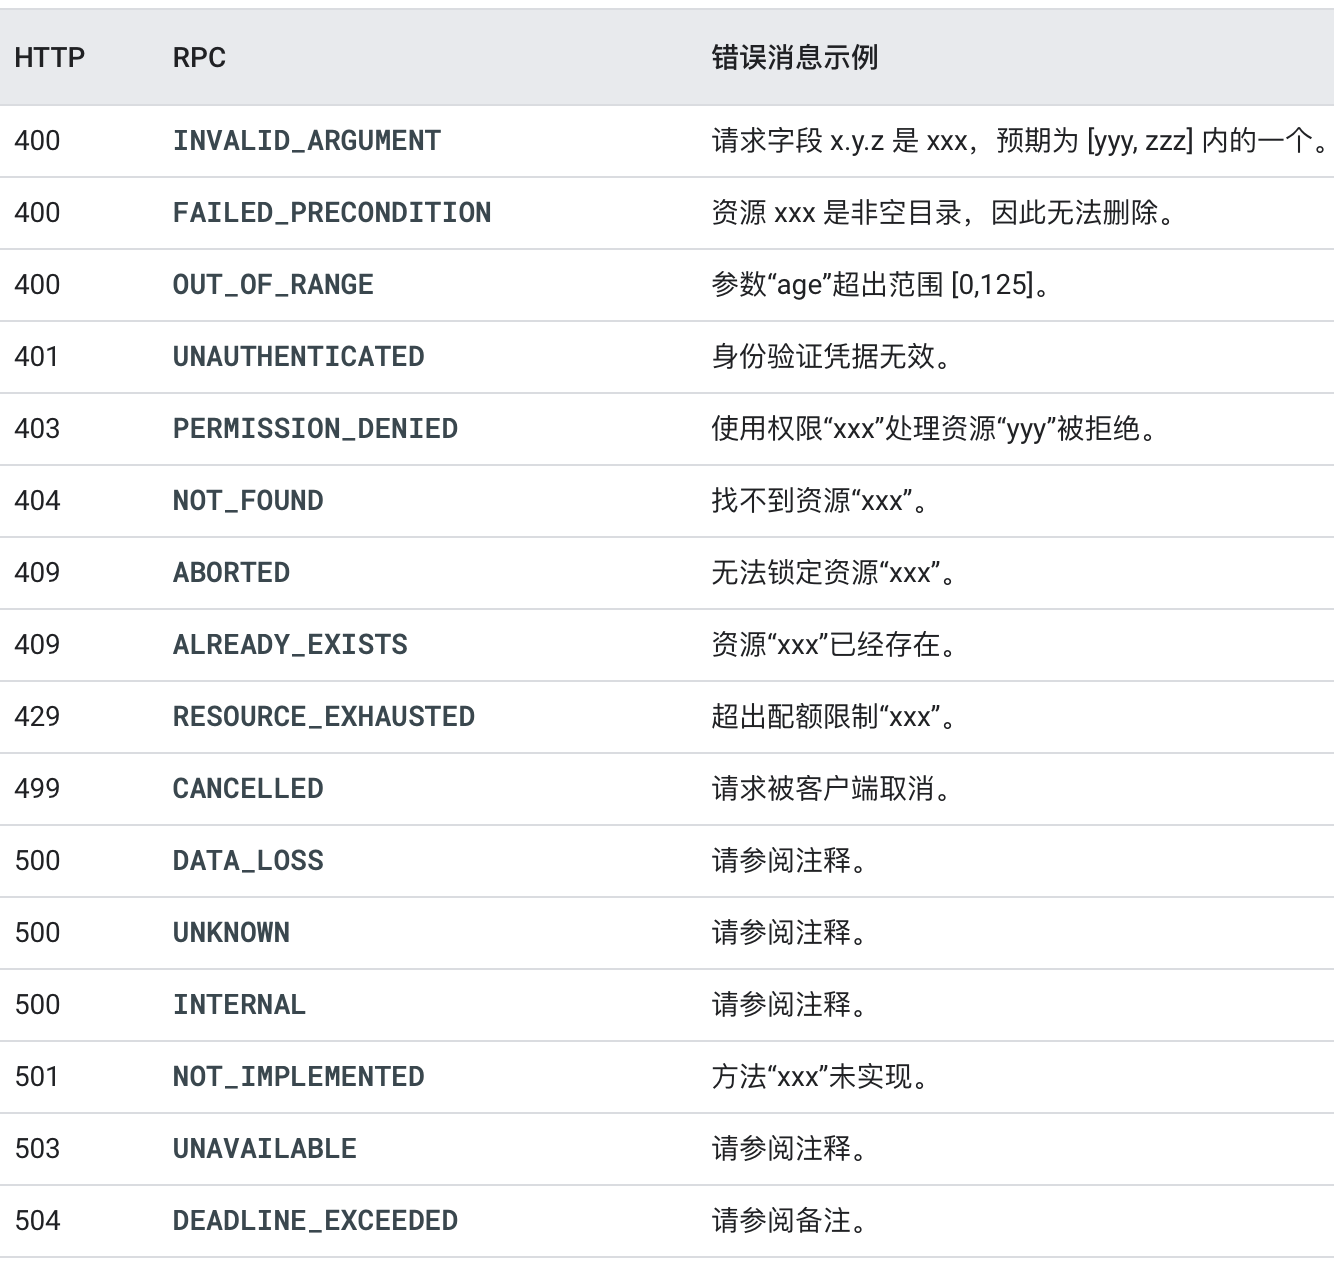Image resolution: width=1334 pixels, height=1266 pixels.
Task: Click the RPC column header
Action: click(x=199, y=58)
